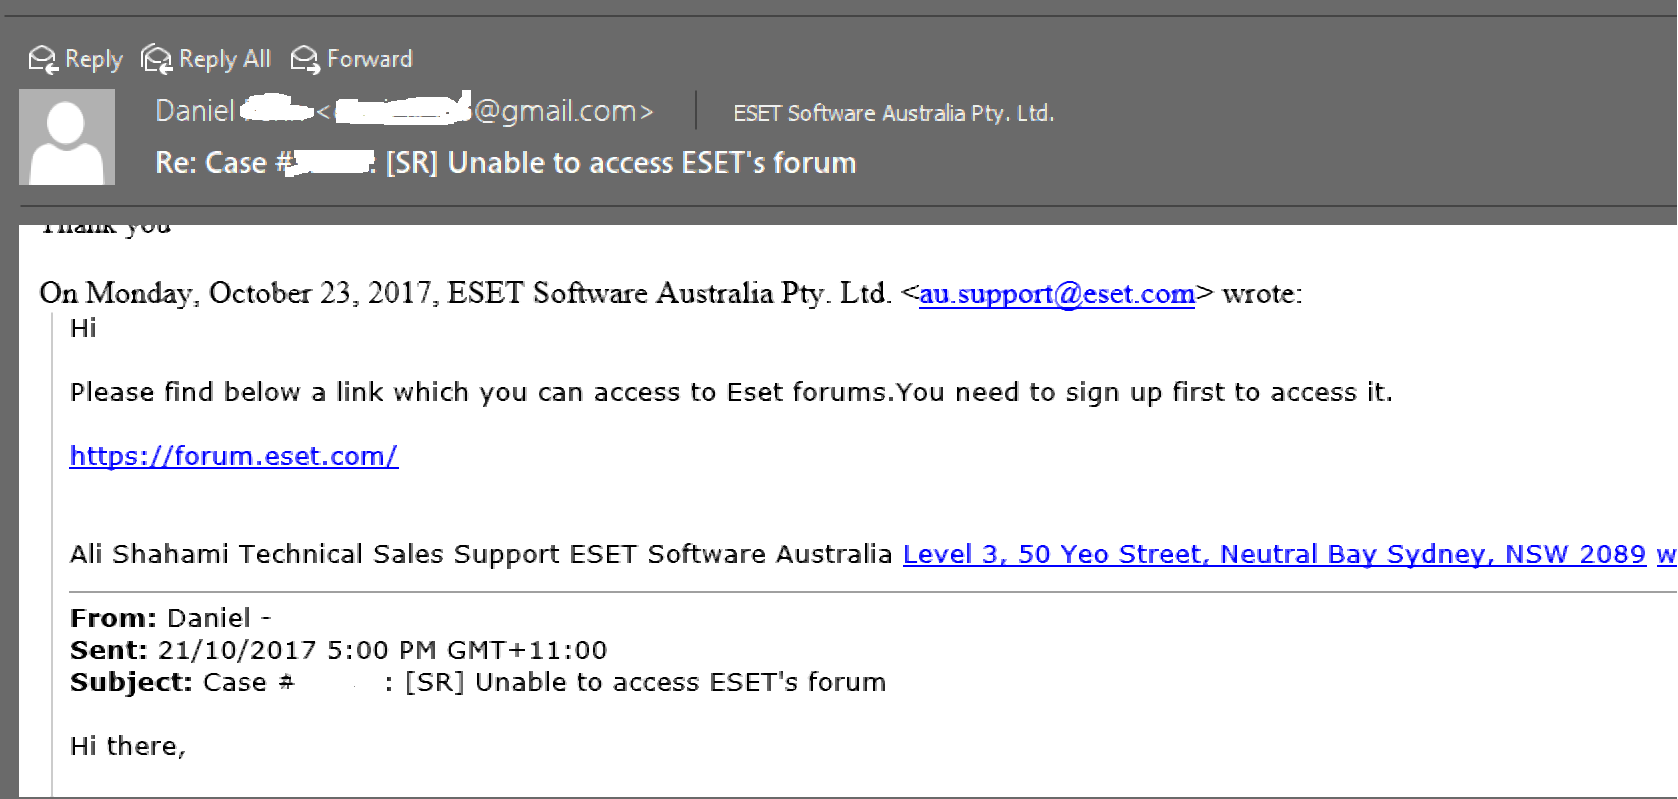The image size is (1678, 799).
Task: Click the "Please find below a link" sentence
Action: [730, 392]
